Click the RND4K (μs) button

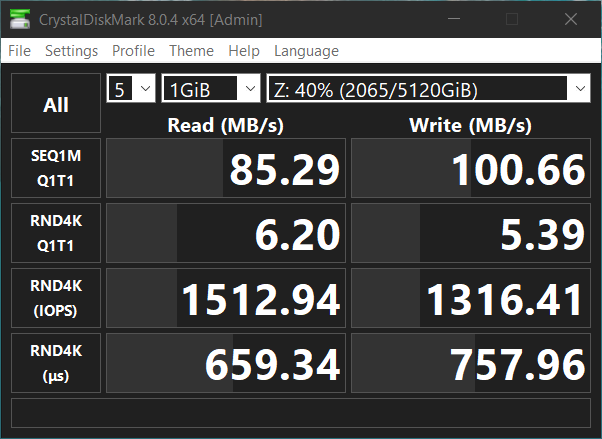(56, 363)
